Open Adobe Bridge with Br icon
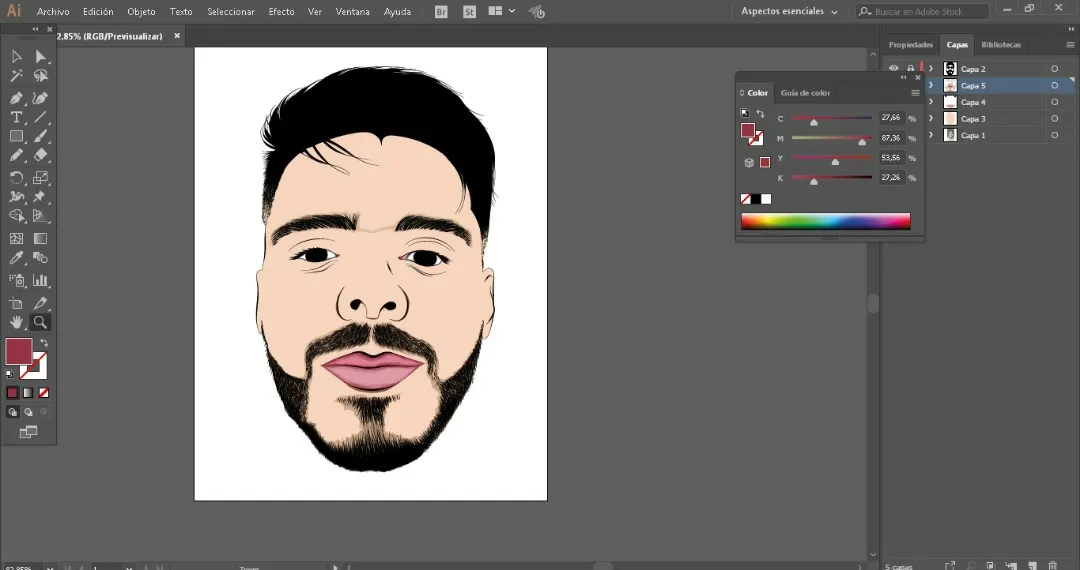 (442, 12)
